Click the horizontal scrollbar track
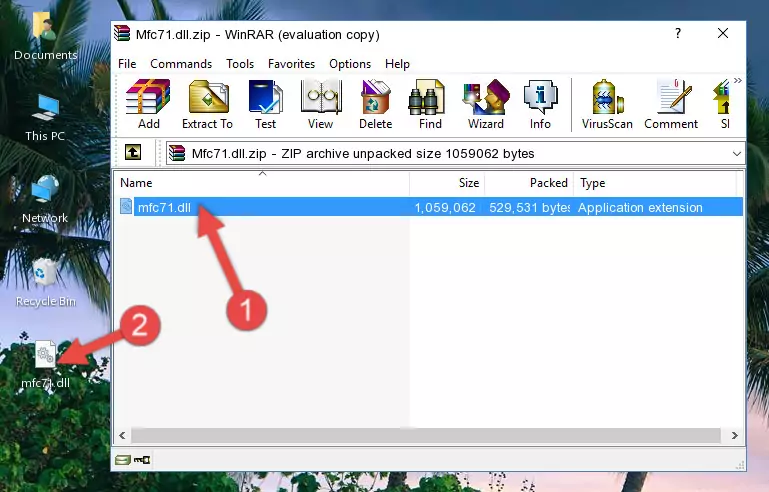The height and width of the screenshot is (492, 769). tap(426, 435)
